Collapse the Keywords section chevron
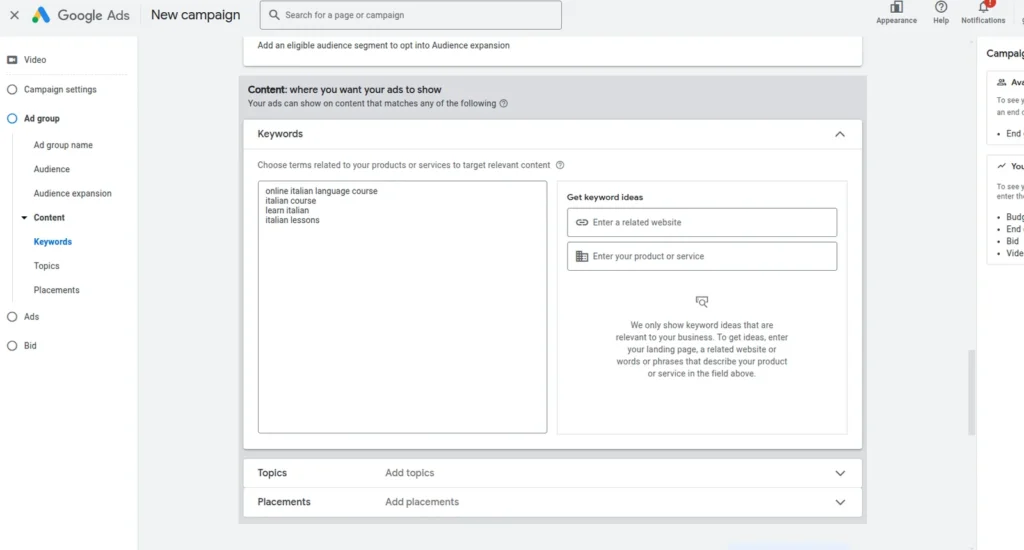The height and width of the screenshot is (550, 1024). [x=839, y=134]
